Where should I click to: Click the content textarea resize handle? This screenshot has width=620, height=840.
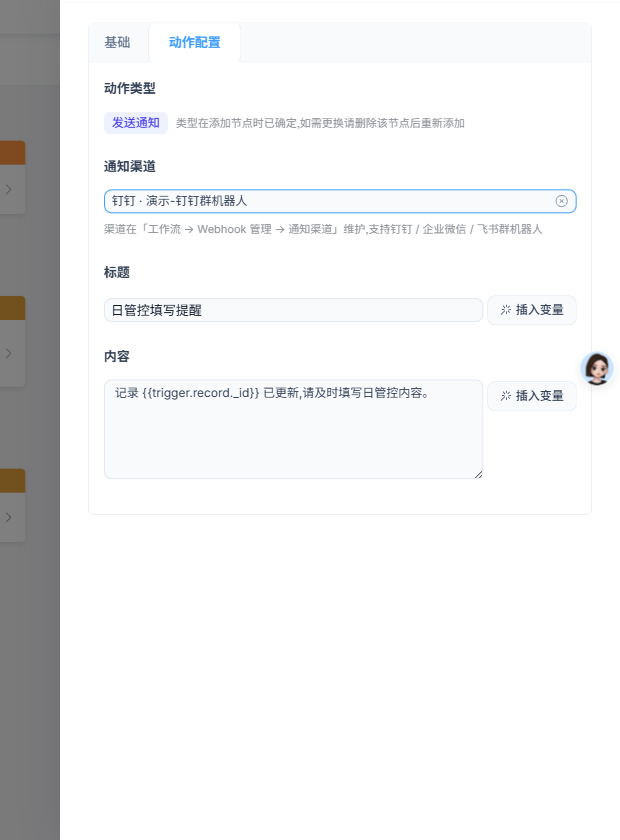[479, 474]
